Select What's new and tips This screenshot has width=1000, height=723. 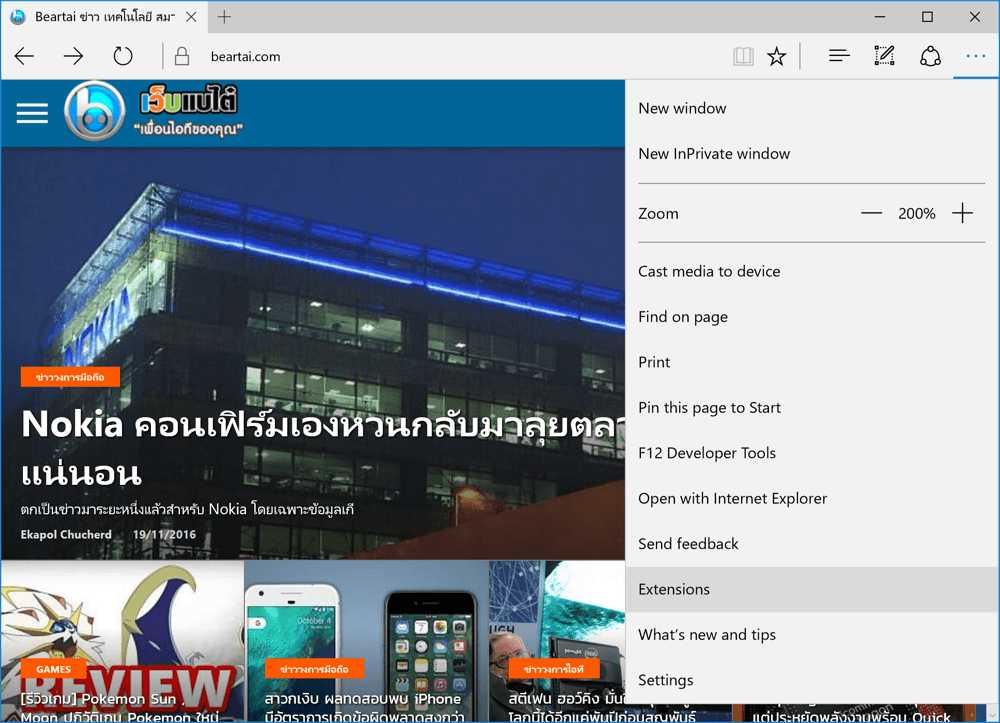coord(811,635)
